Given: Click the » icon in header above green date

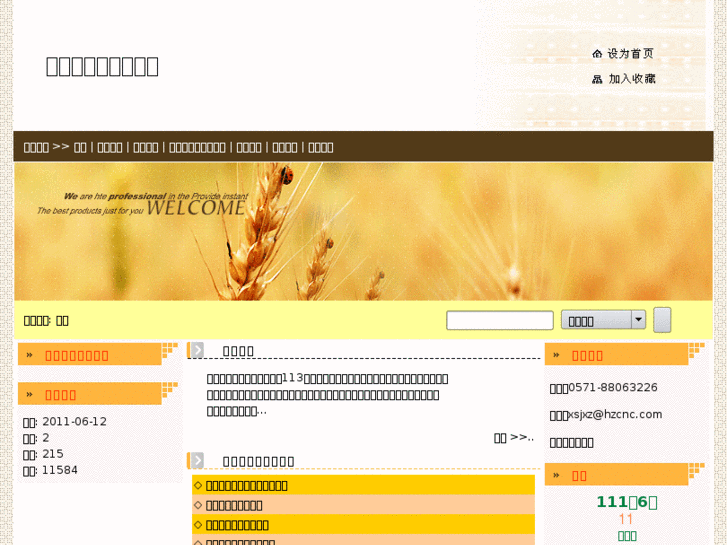Looking at the screenshot, I should click(556, 475).
